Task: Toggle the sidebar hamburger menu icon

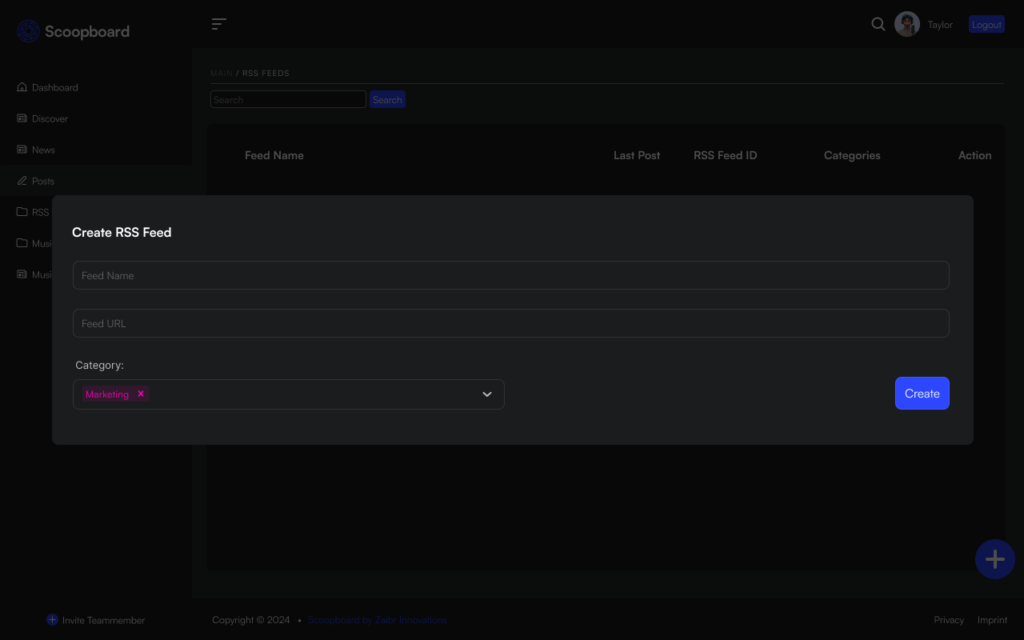Action: [219, 24]
